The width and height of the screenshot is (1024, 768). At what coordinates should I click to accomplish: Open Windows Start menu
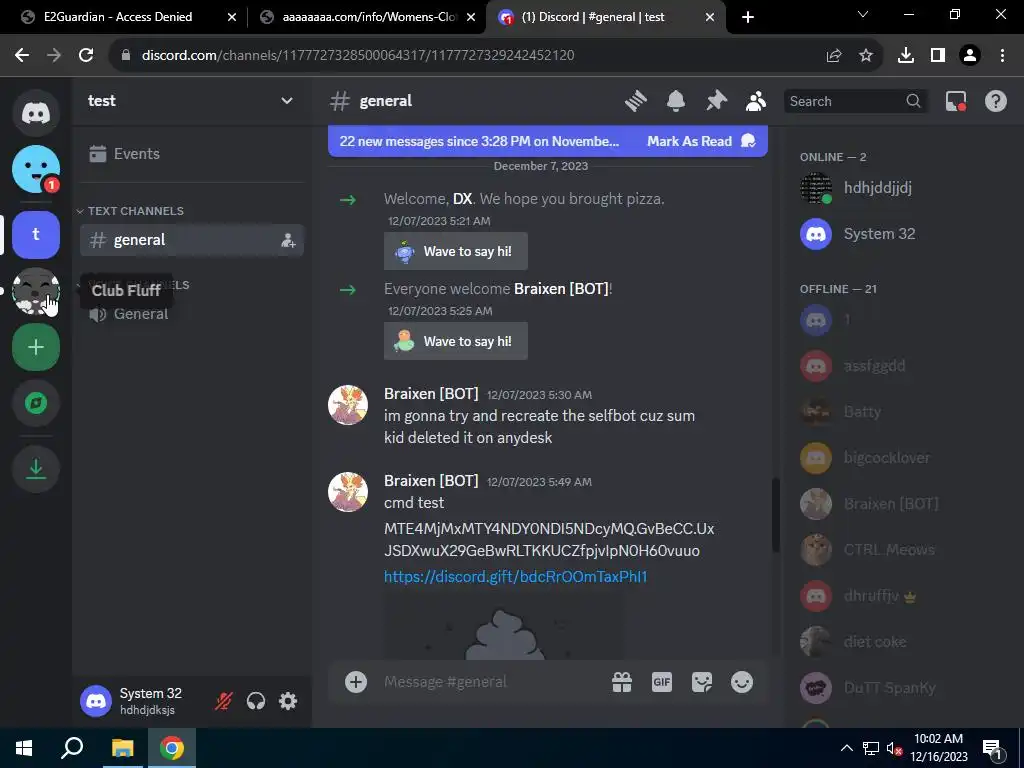(x=24, y=748)
